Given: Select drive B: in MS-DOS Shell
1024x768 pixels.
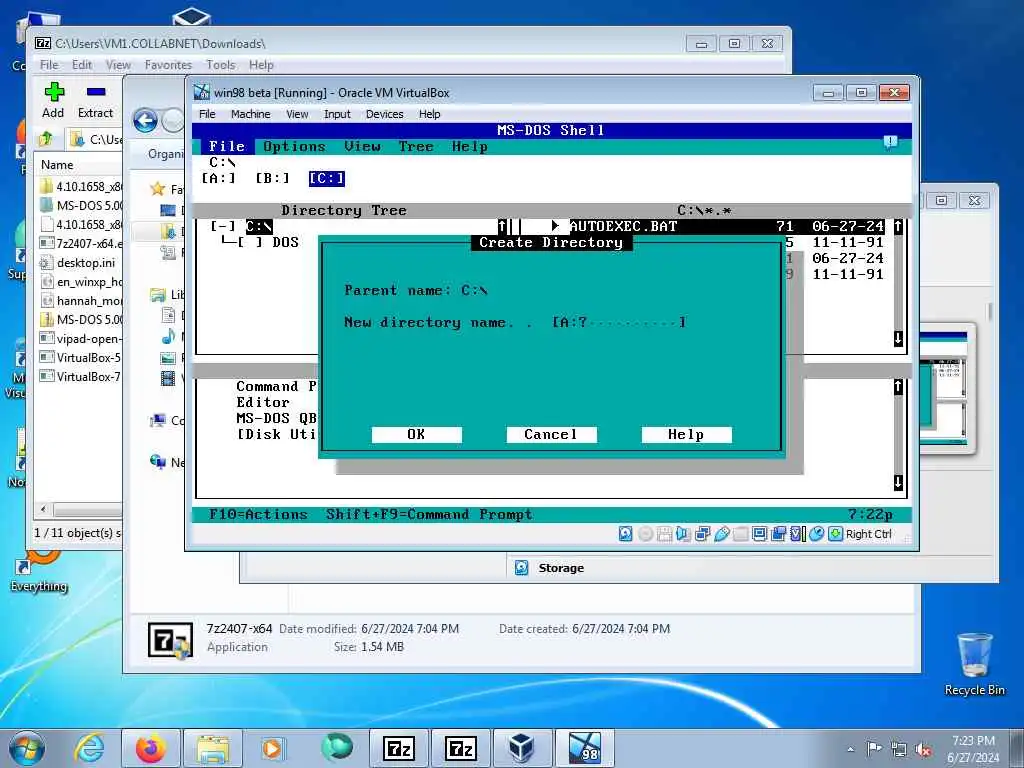Looking at the screenshot, I should (272, 178).
